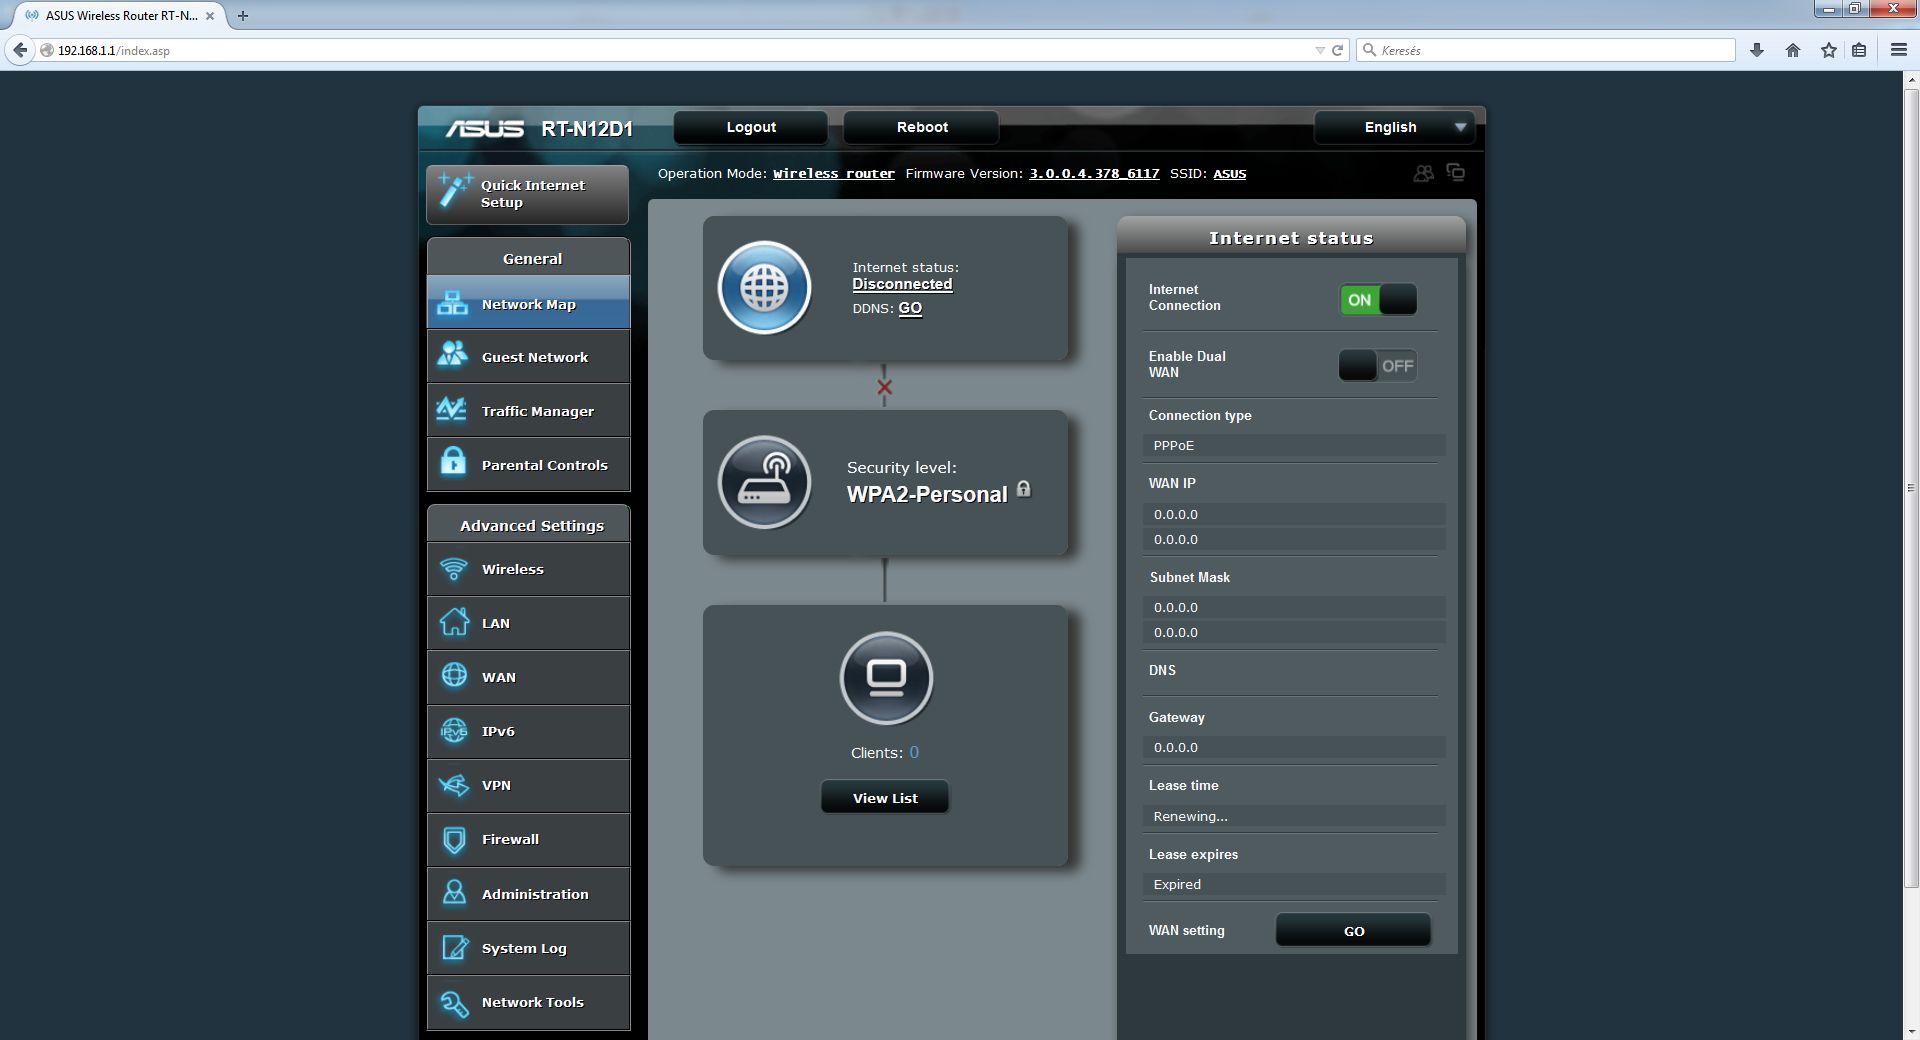The height and width of the screenshot is (1040, 1920).
Task: Click the ASUS logo
Action: 485,128
